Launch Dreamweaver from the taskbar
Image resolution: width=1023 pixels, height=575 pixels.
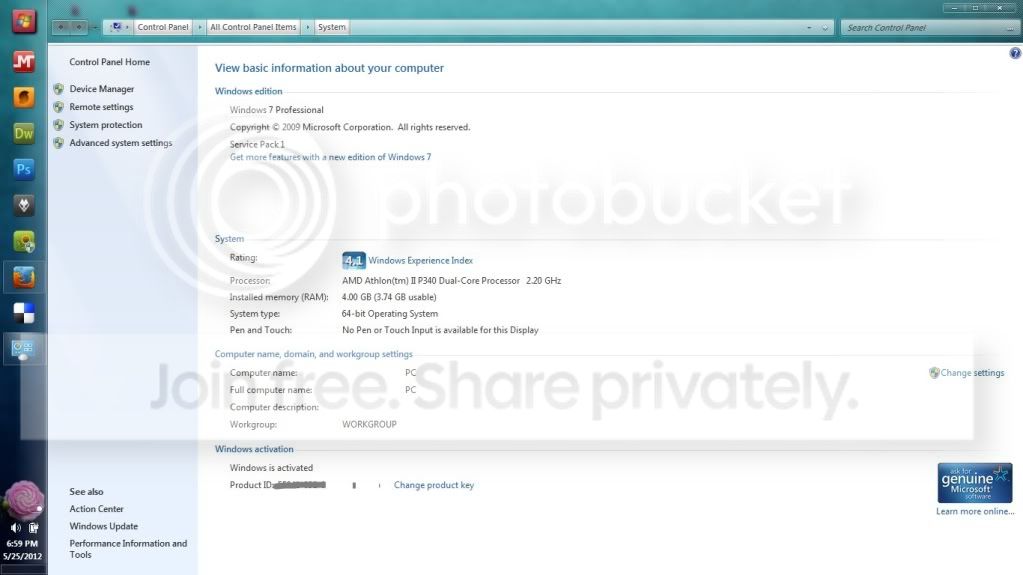(23, 133)
